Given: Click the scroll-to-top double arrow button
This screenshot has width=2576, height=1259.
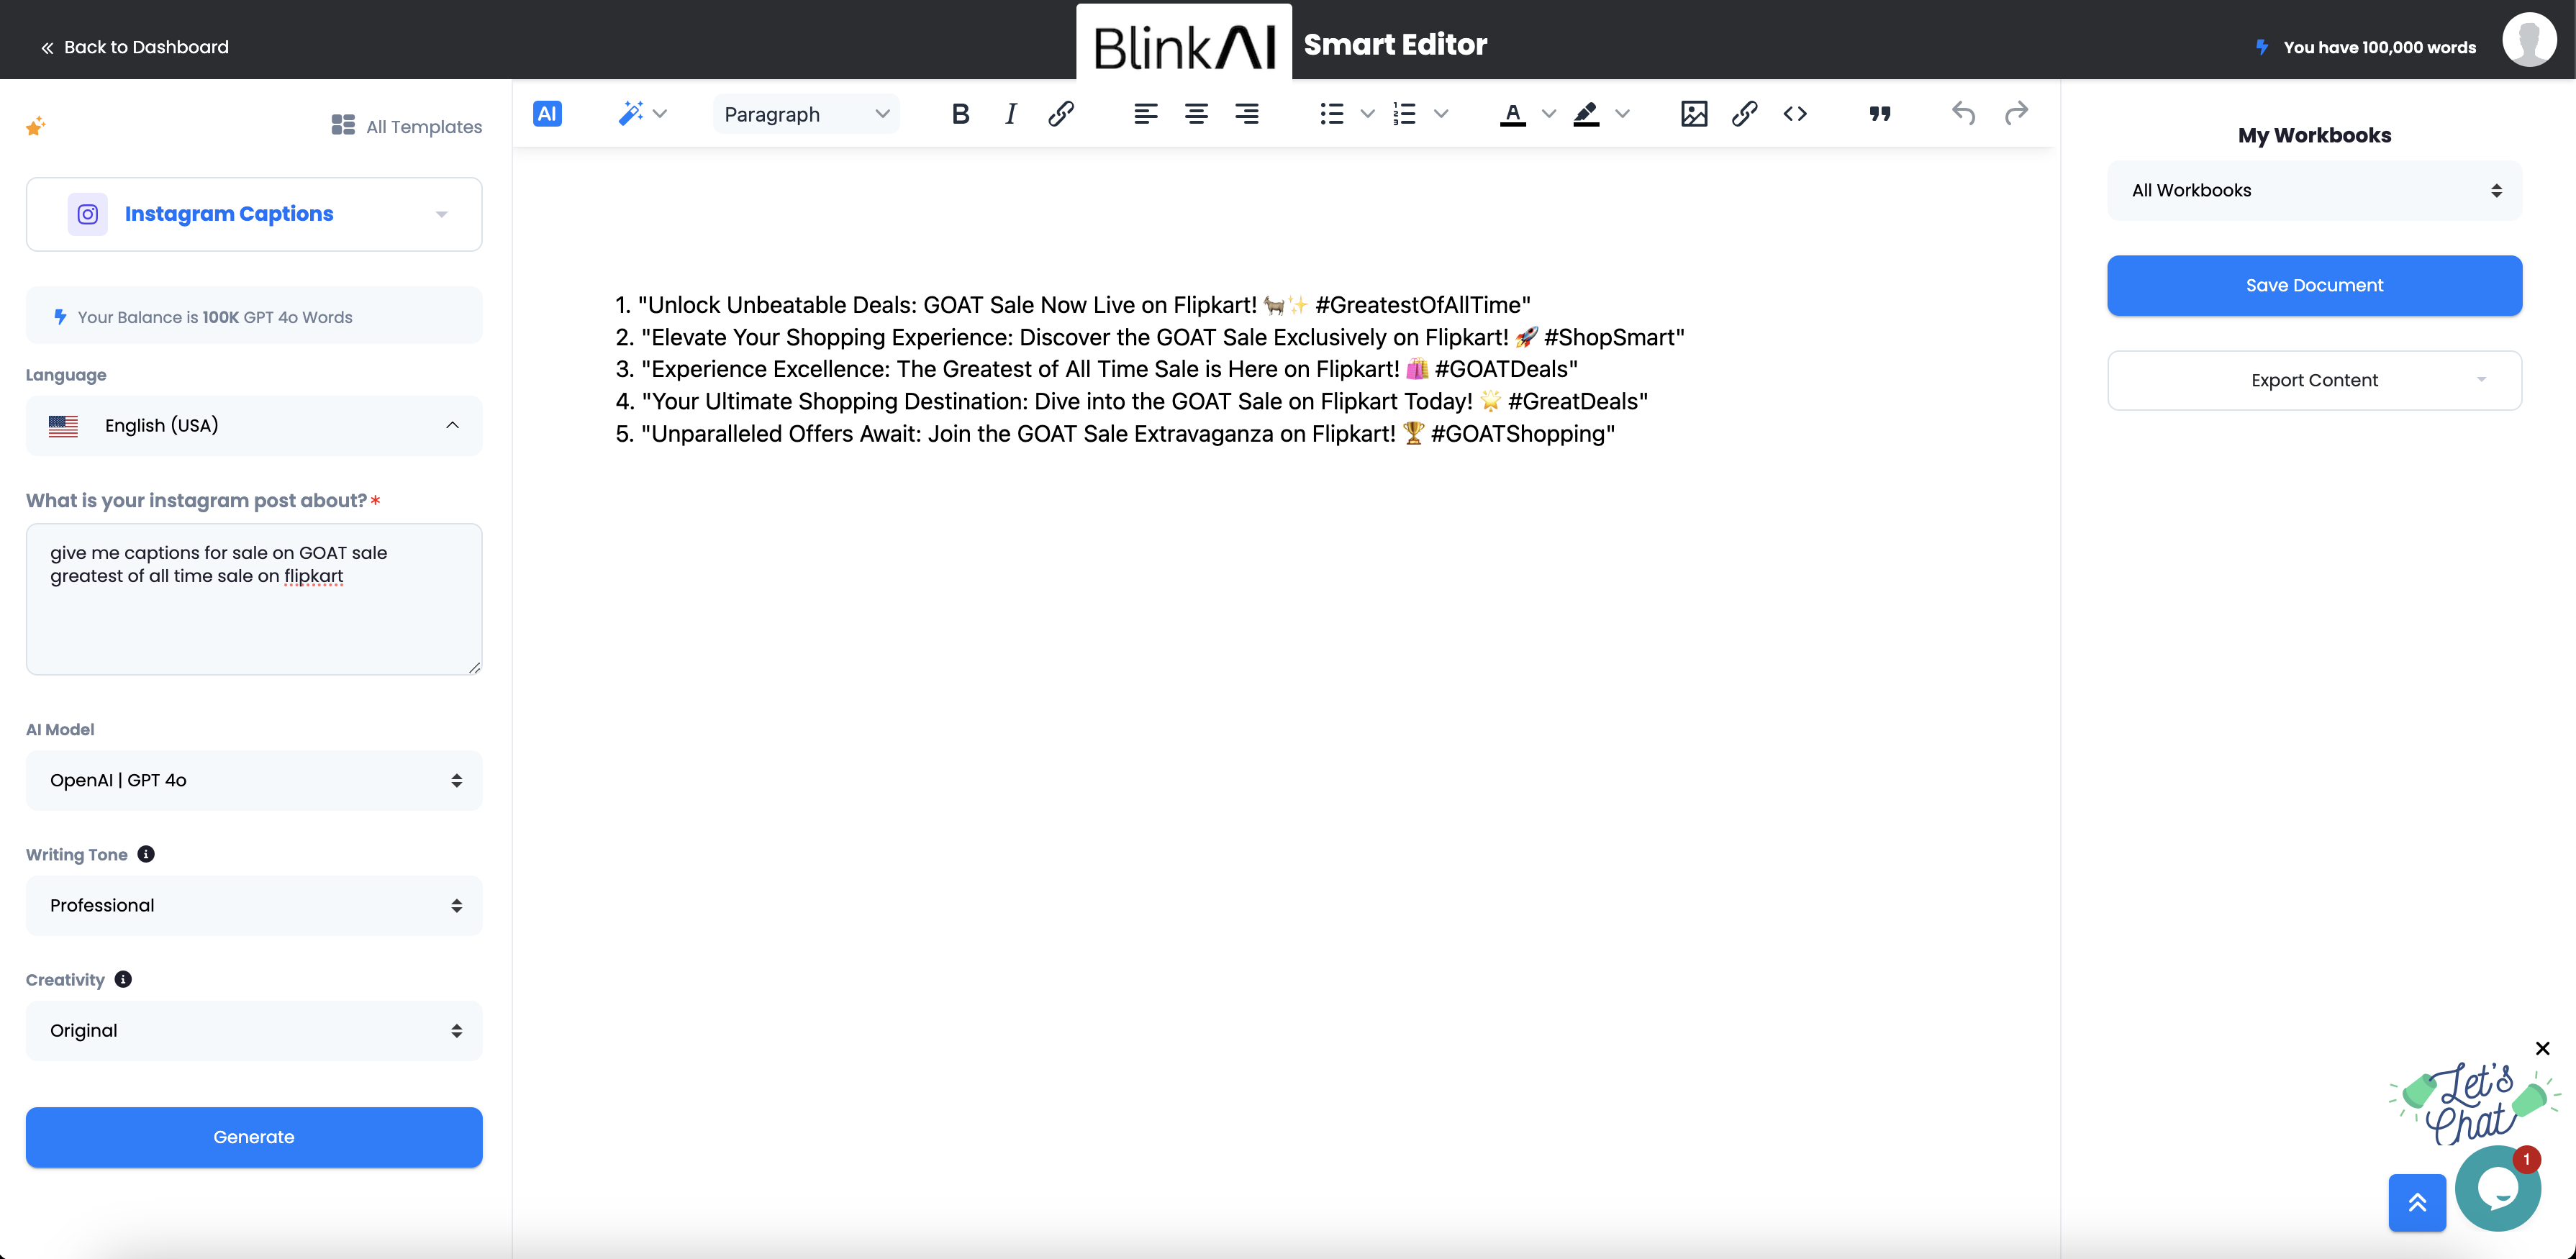Looking at the screenshot, I should (x=2416, y=1202).
